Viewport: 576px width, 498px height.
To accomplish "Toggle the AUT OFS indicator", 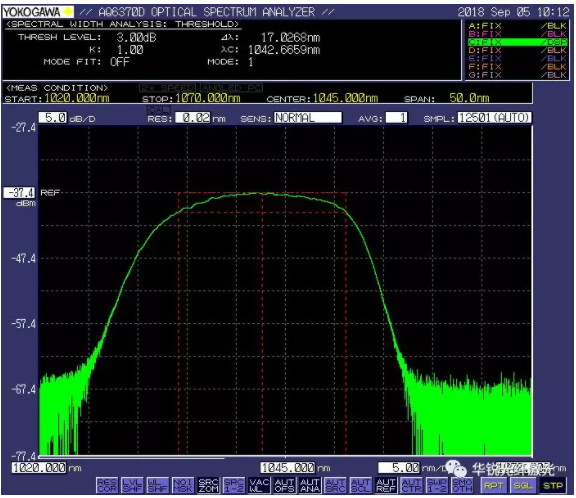I will coord(284,485).
